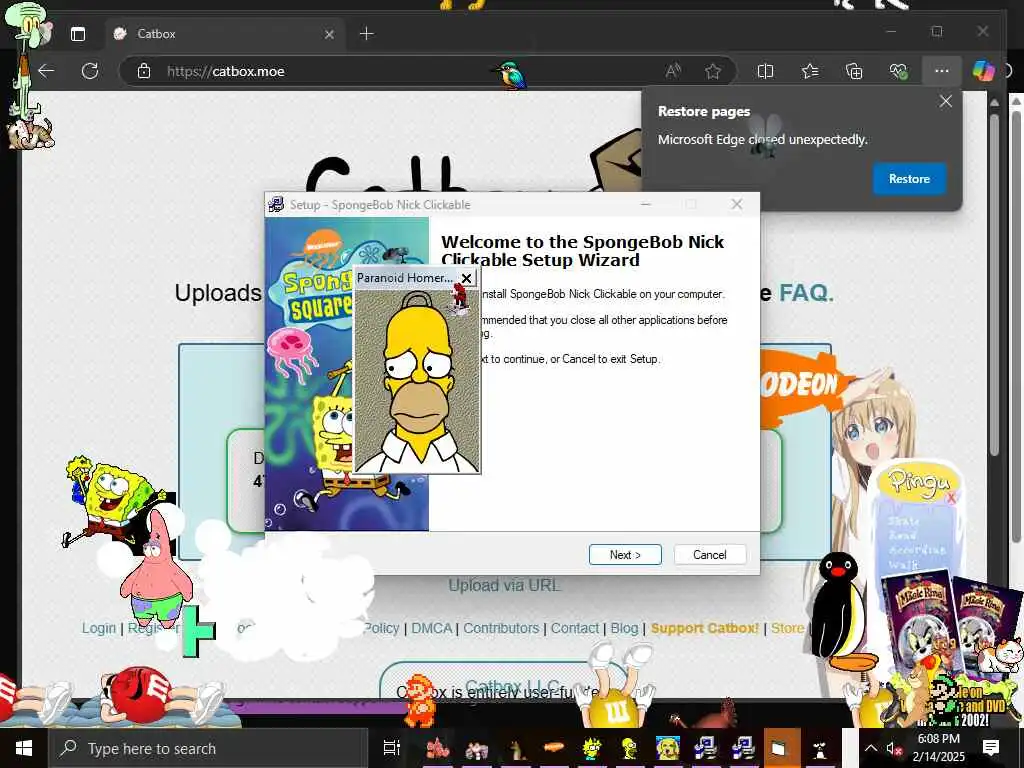This screenshot has width=1024, height=768.
Task: Add this page to favorites with the star
Action: 712,71
